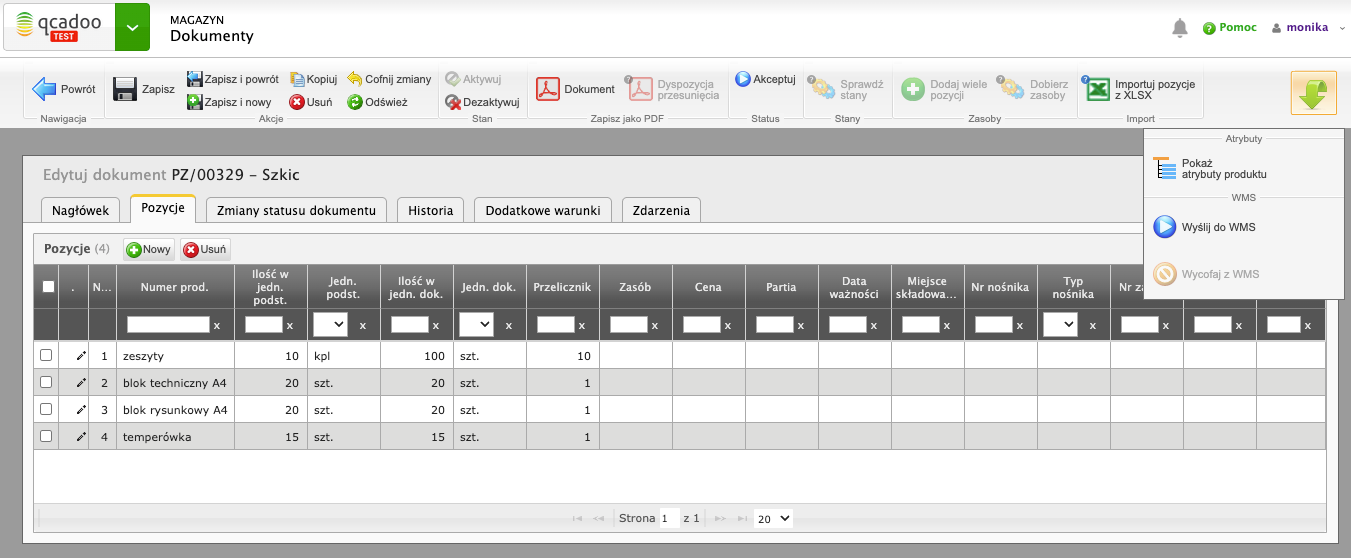Toggle select-all checkbox in table header

48,287
